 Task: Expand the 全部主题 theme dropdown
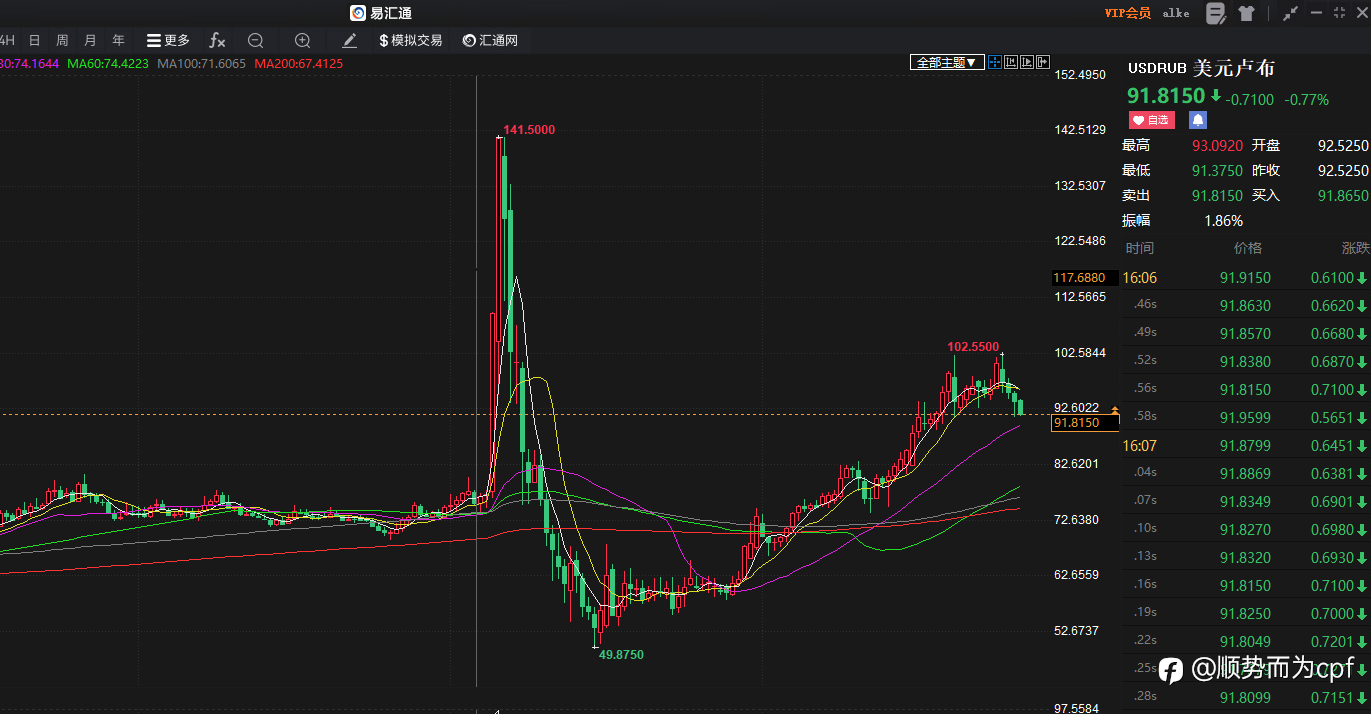coord(947,62)
